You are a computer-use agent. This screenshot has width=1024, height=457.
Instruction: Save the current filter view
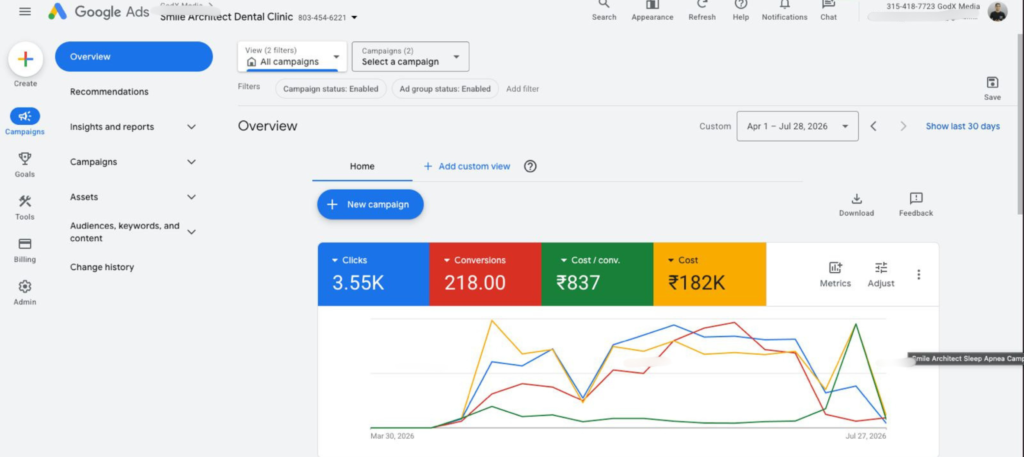point(992,88)
